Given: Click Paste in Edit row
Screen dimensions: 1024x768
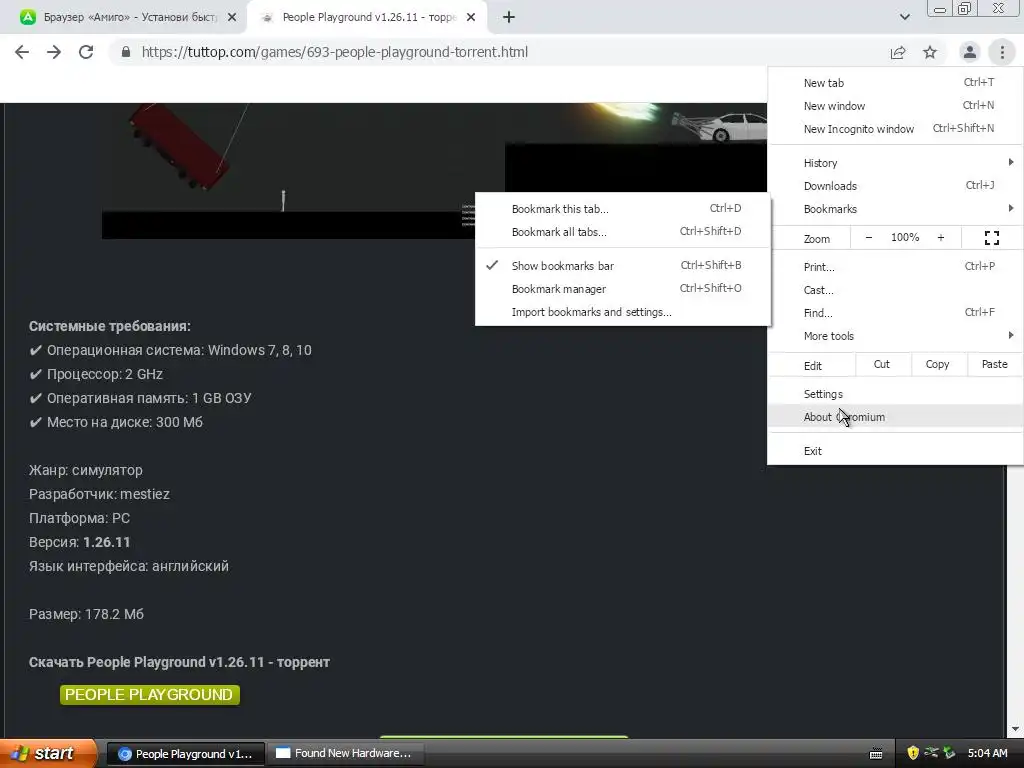Looking at the screenshot, I should pos(994,364).
